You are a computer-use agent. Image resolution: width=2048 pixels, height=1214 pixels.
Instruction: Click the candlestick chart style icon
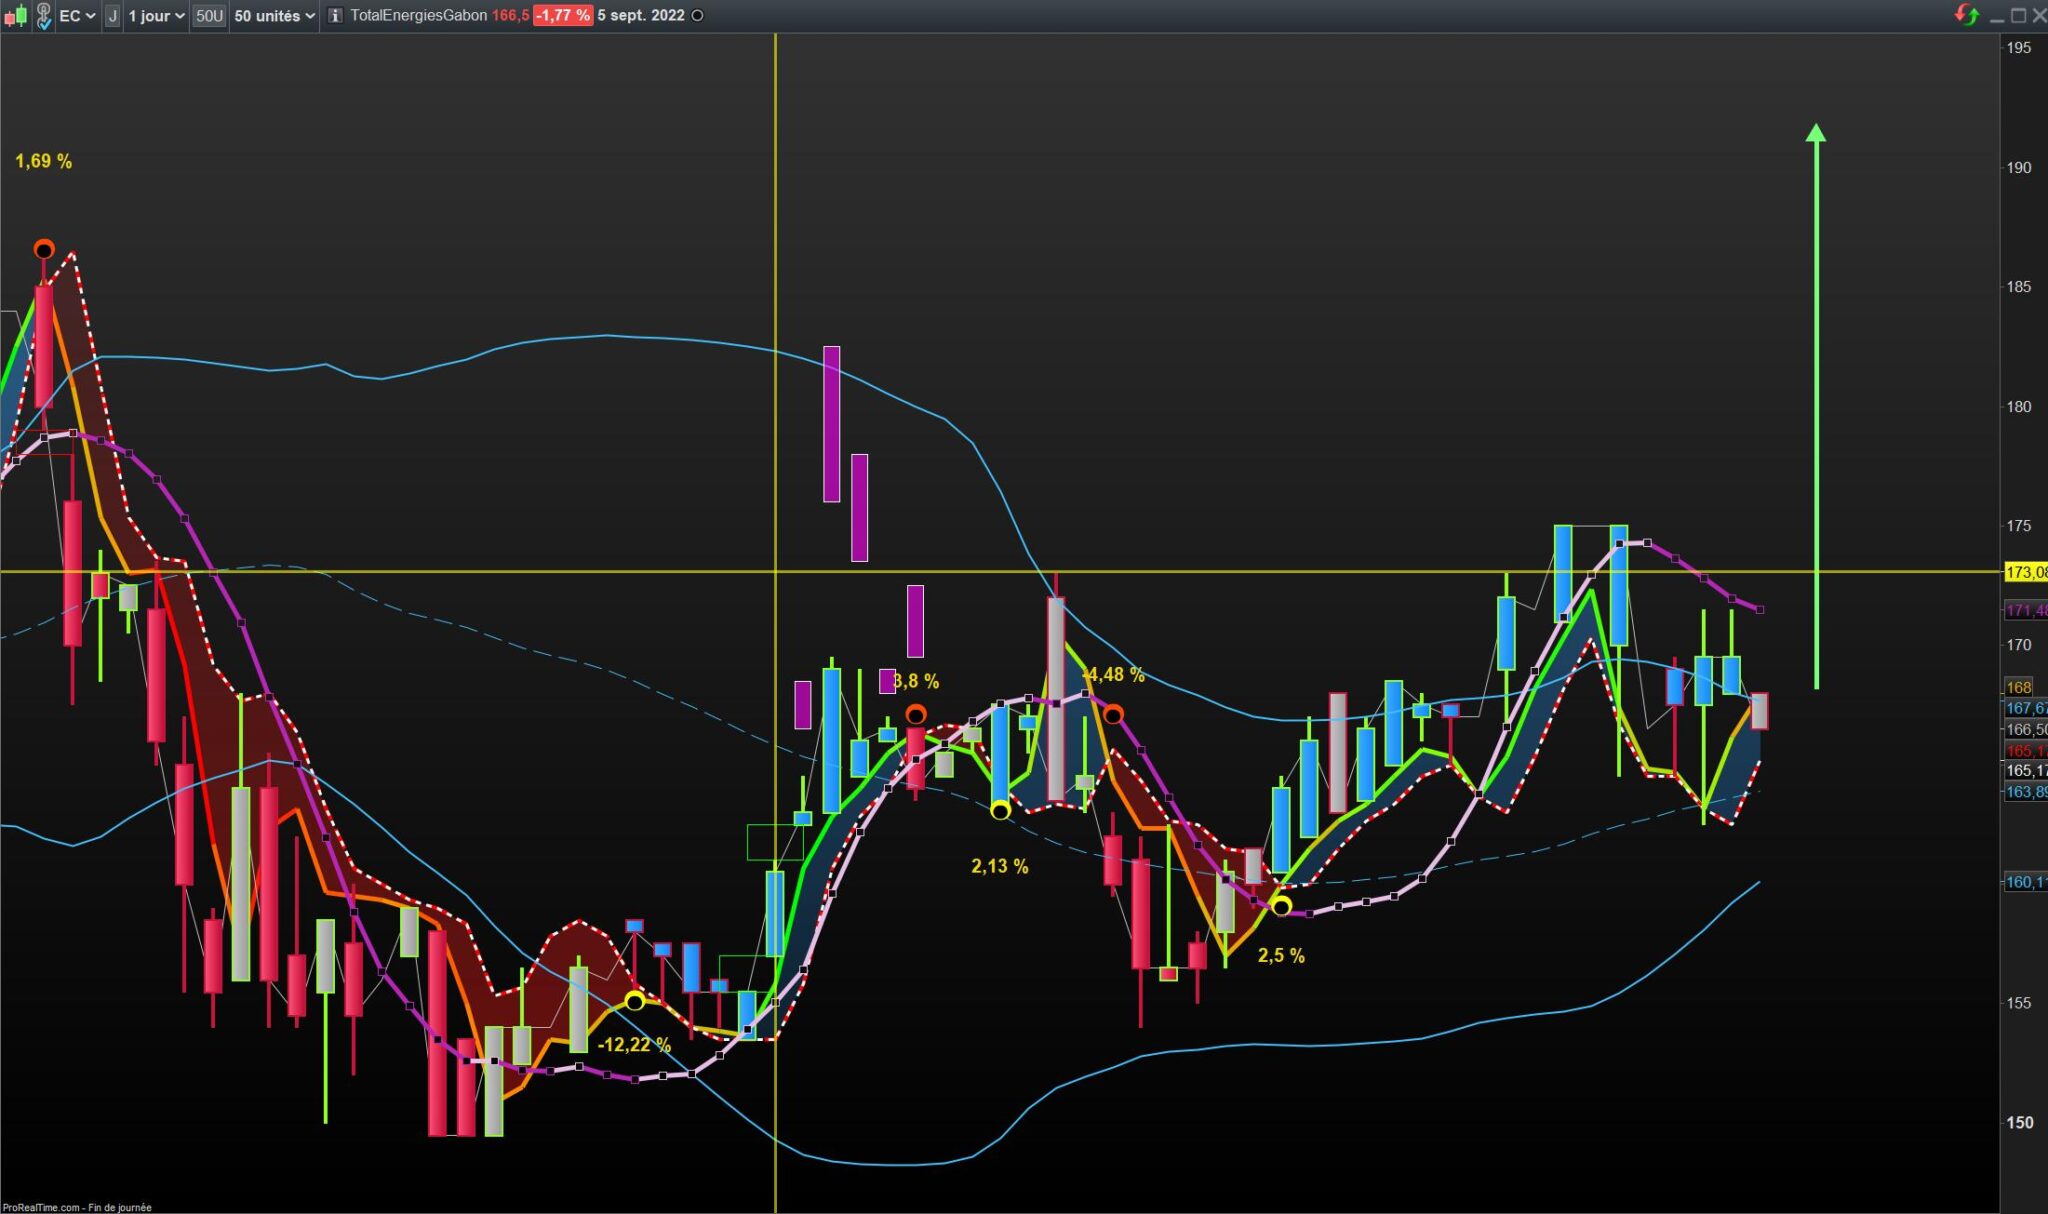click(16, 16)
